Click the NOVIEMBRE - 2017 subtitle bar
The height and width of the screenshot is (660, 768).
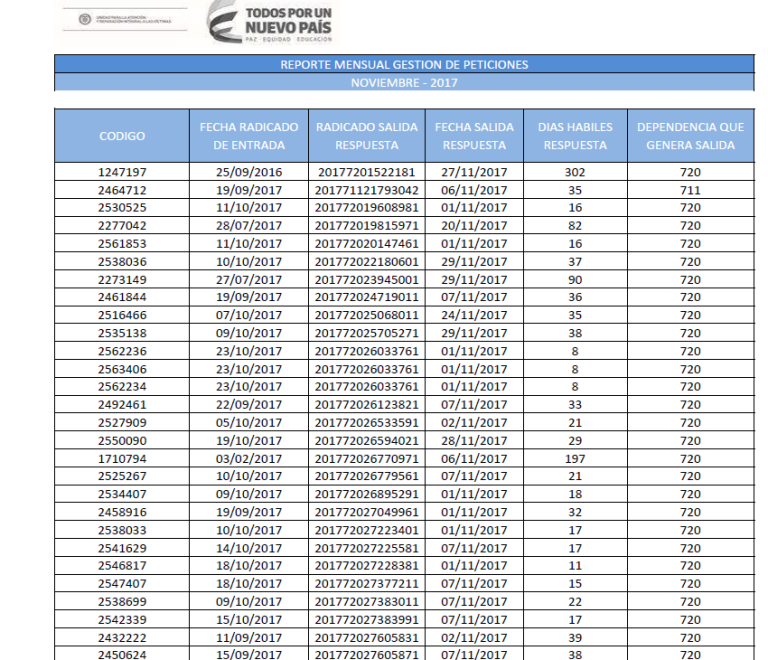pos(404,83)
